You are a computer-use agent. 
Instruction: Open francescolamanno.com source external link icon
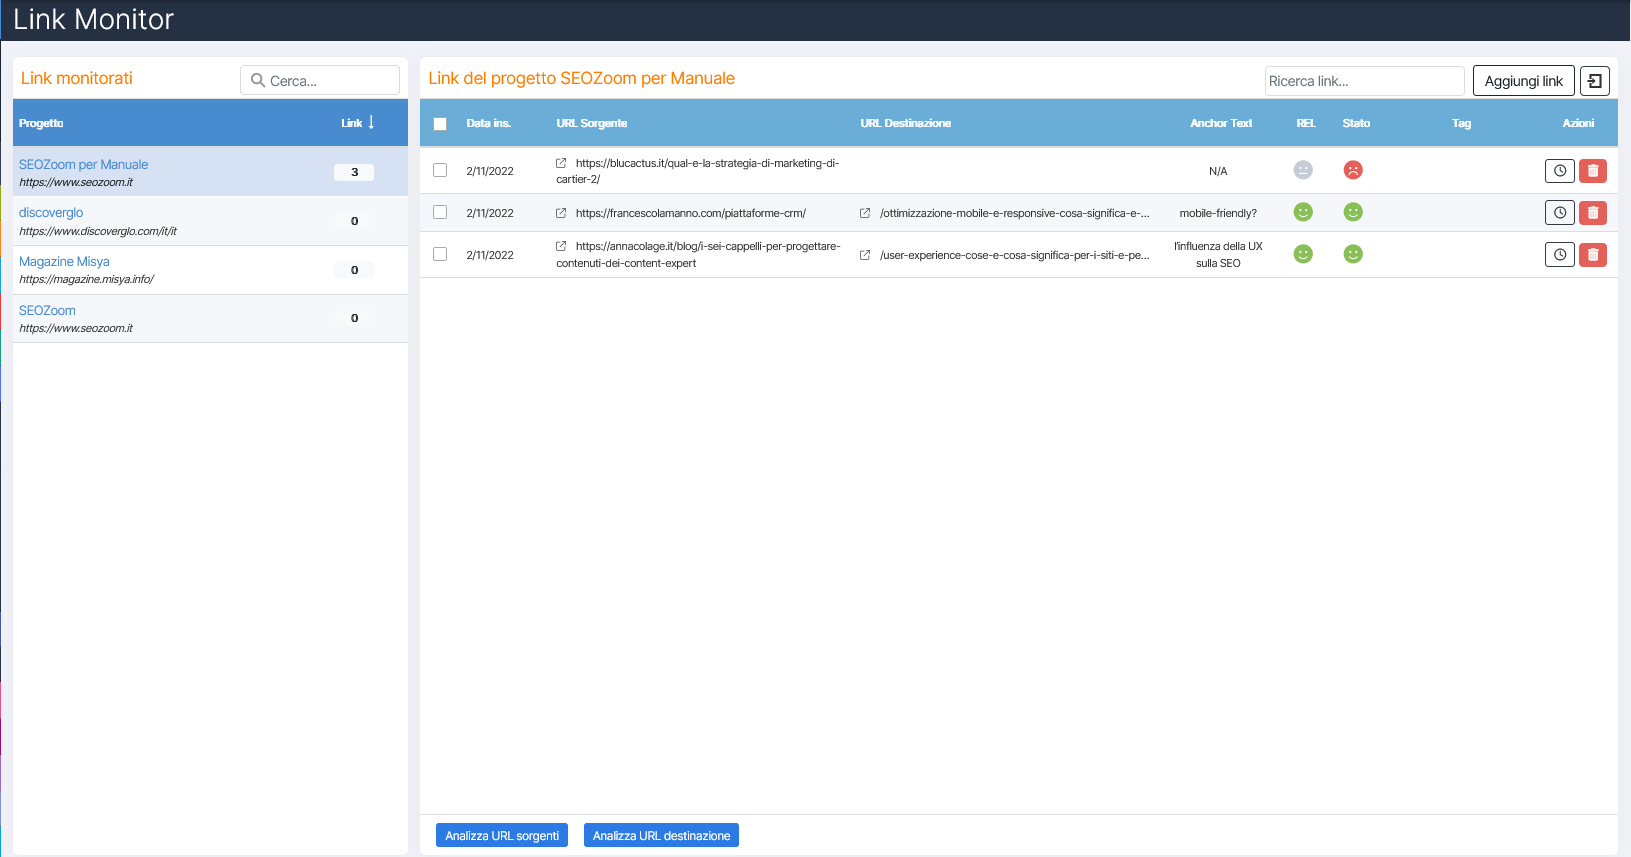click(x=561, y=213)
